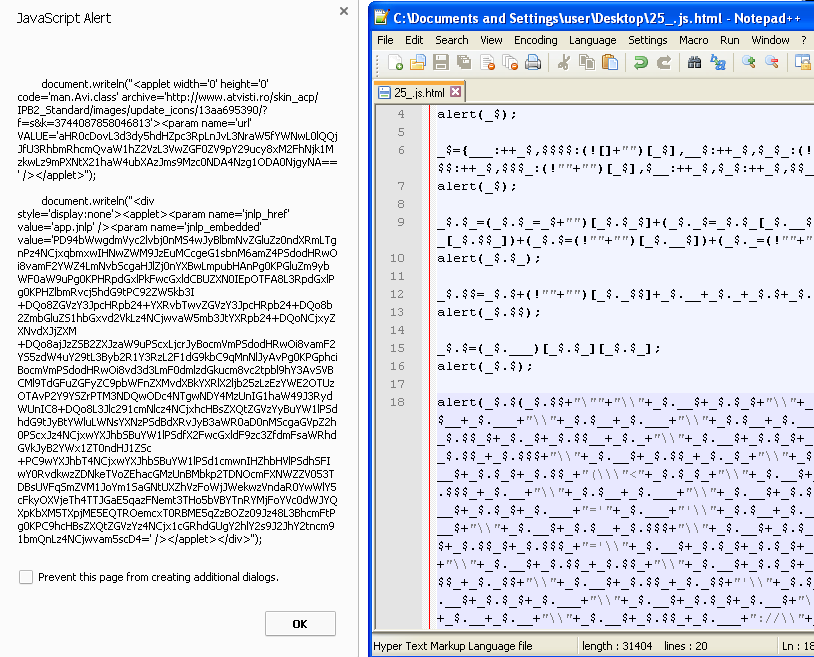814x657 pixels.
Task: Open the Encoding menu
Action: 536,40
